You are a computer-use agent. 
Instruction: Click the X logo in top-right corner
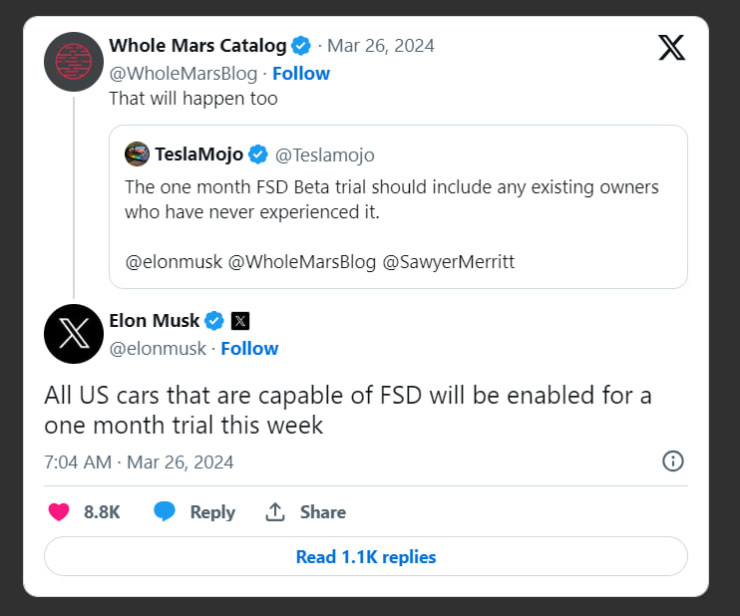(x=672, y=47)
